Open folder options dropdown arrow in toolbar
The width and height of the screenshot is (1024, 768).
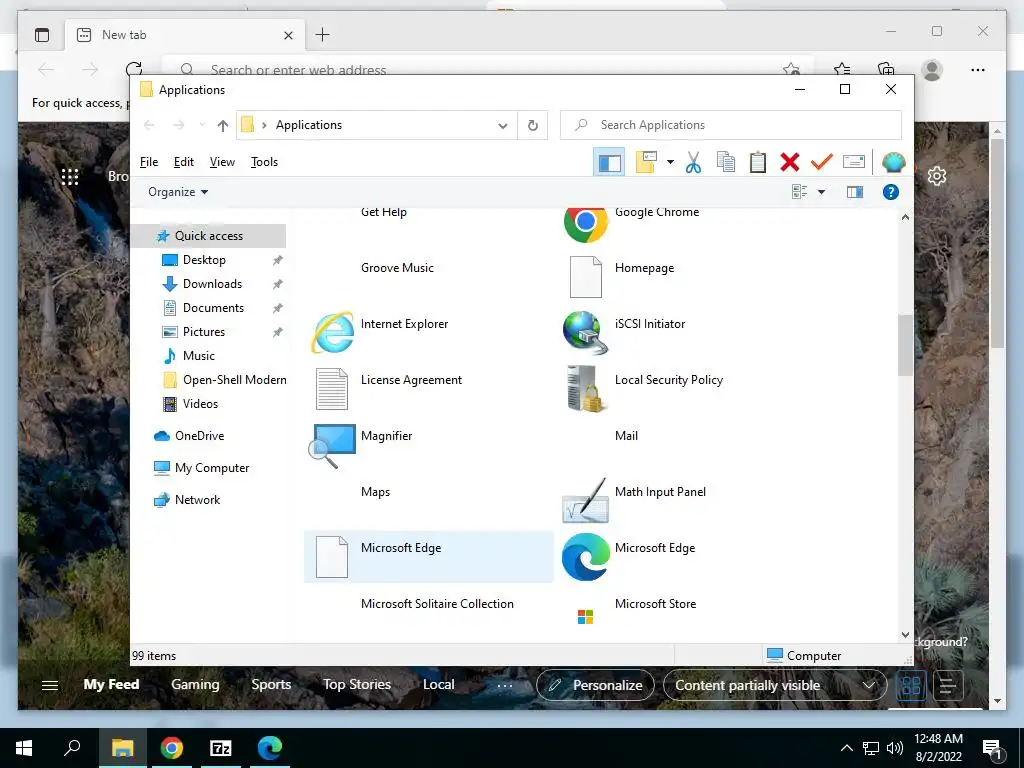tap(670, 162)
